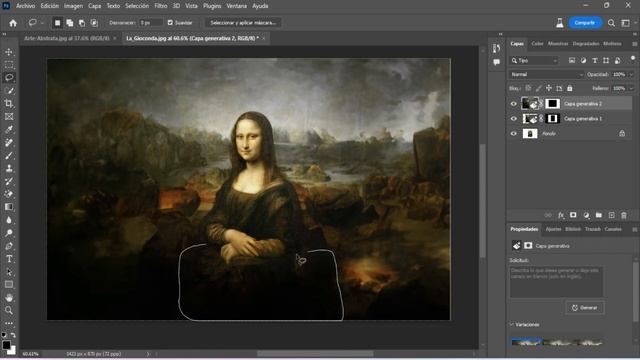Click the Desvanecer value field

tap(151, 23)
